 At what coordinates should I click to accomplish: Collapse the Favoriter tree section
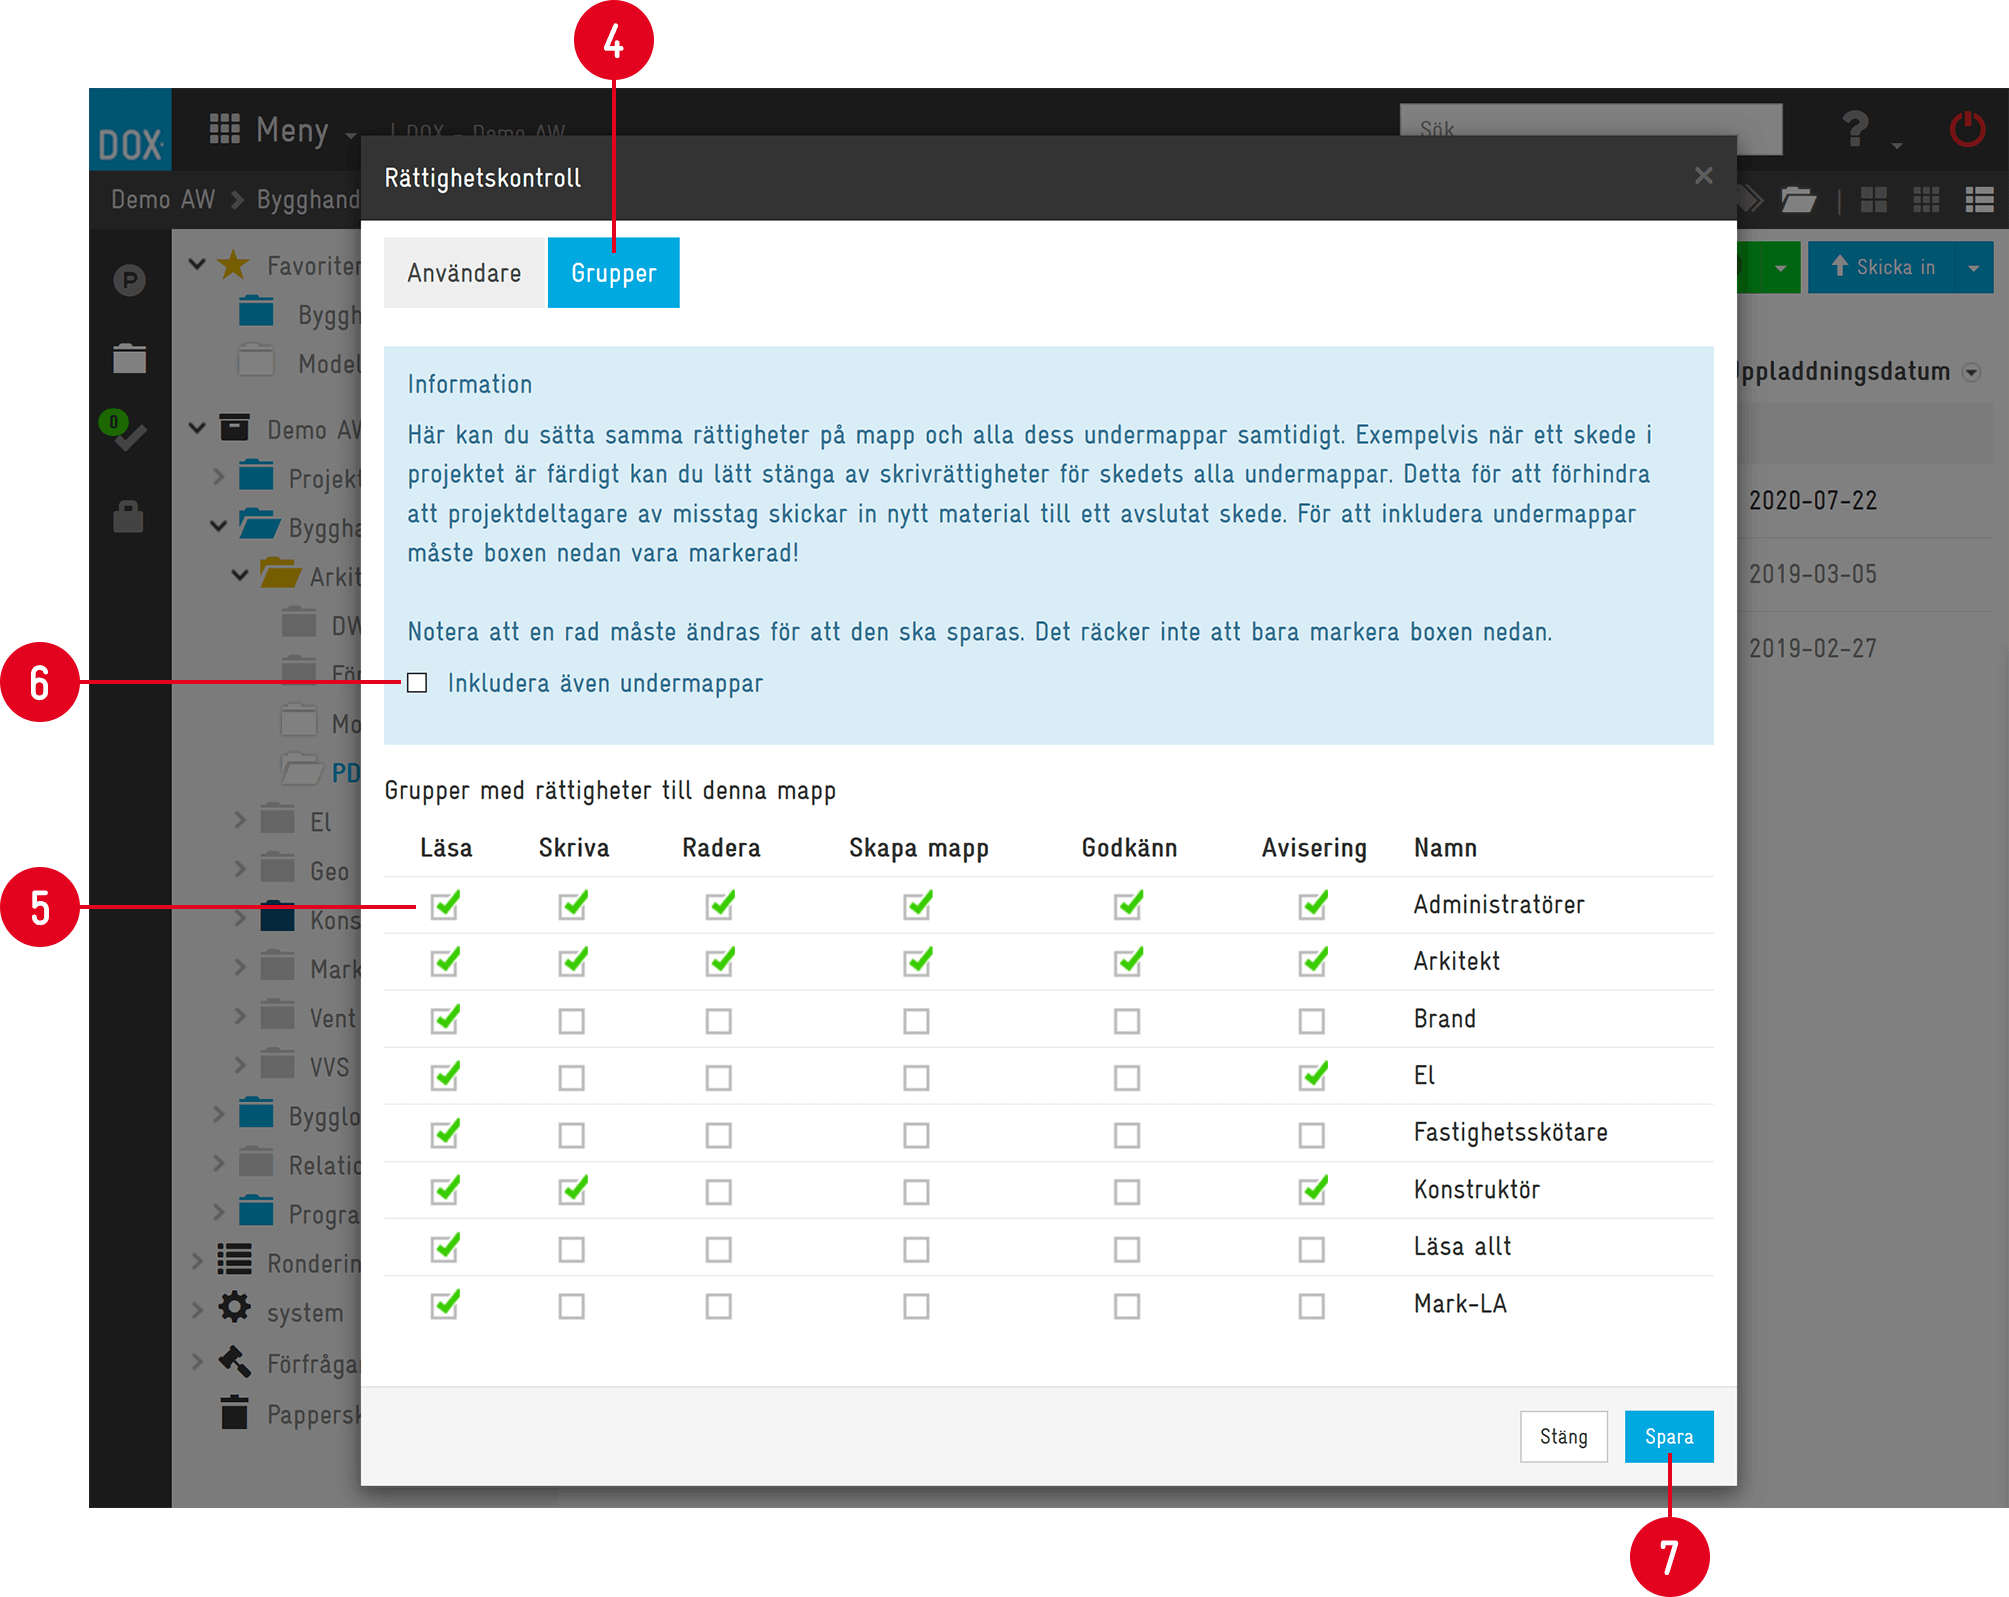coord(197,265)
